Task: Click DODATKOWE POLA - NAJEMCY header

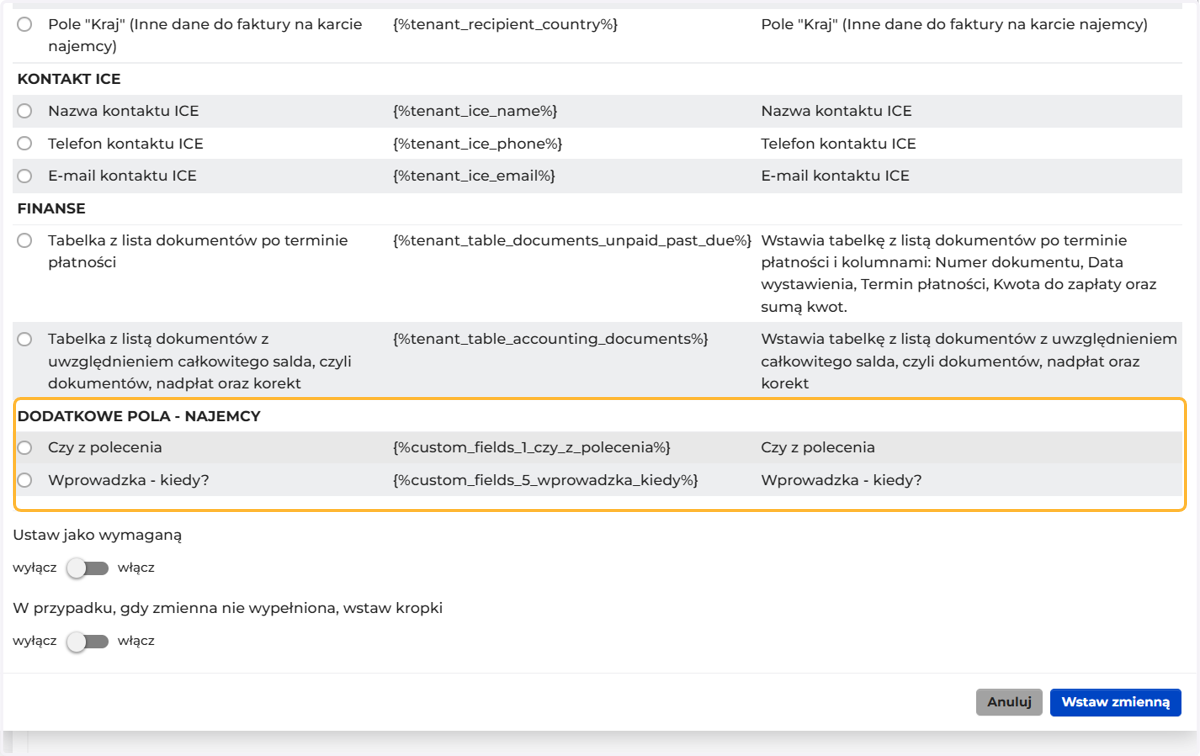Action: (139, 416)
